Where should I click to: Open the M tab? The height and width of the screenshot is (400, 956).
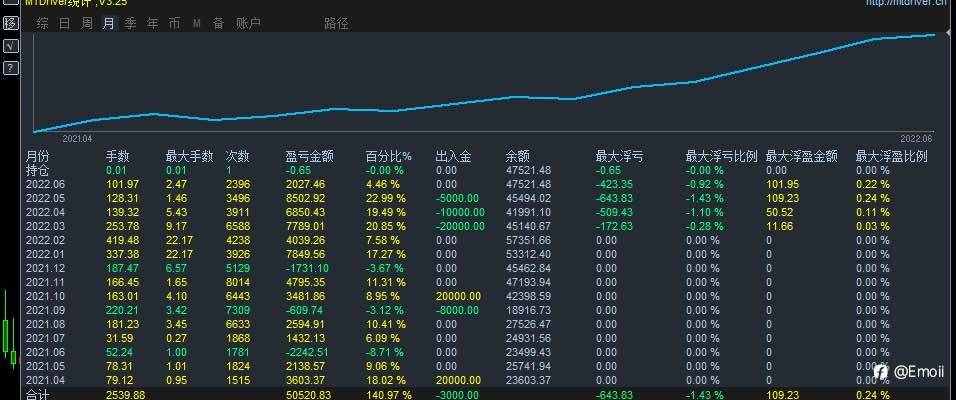197,24
